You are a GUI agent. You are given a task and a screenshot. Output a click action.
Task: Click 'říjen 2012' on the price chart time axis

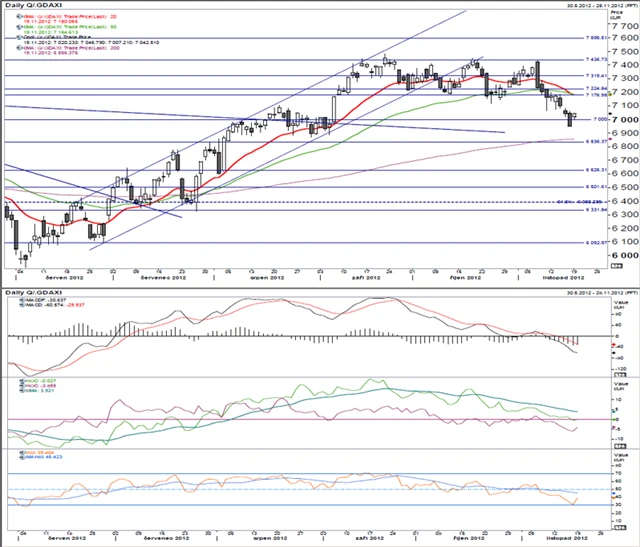pyautogui.click(x=465, y=278)
